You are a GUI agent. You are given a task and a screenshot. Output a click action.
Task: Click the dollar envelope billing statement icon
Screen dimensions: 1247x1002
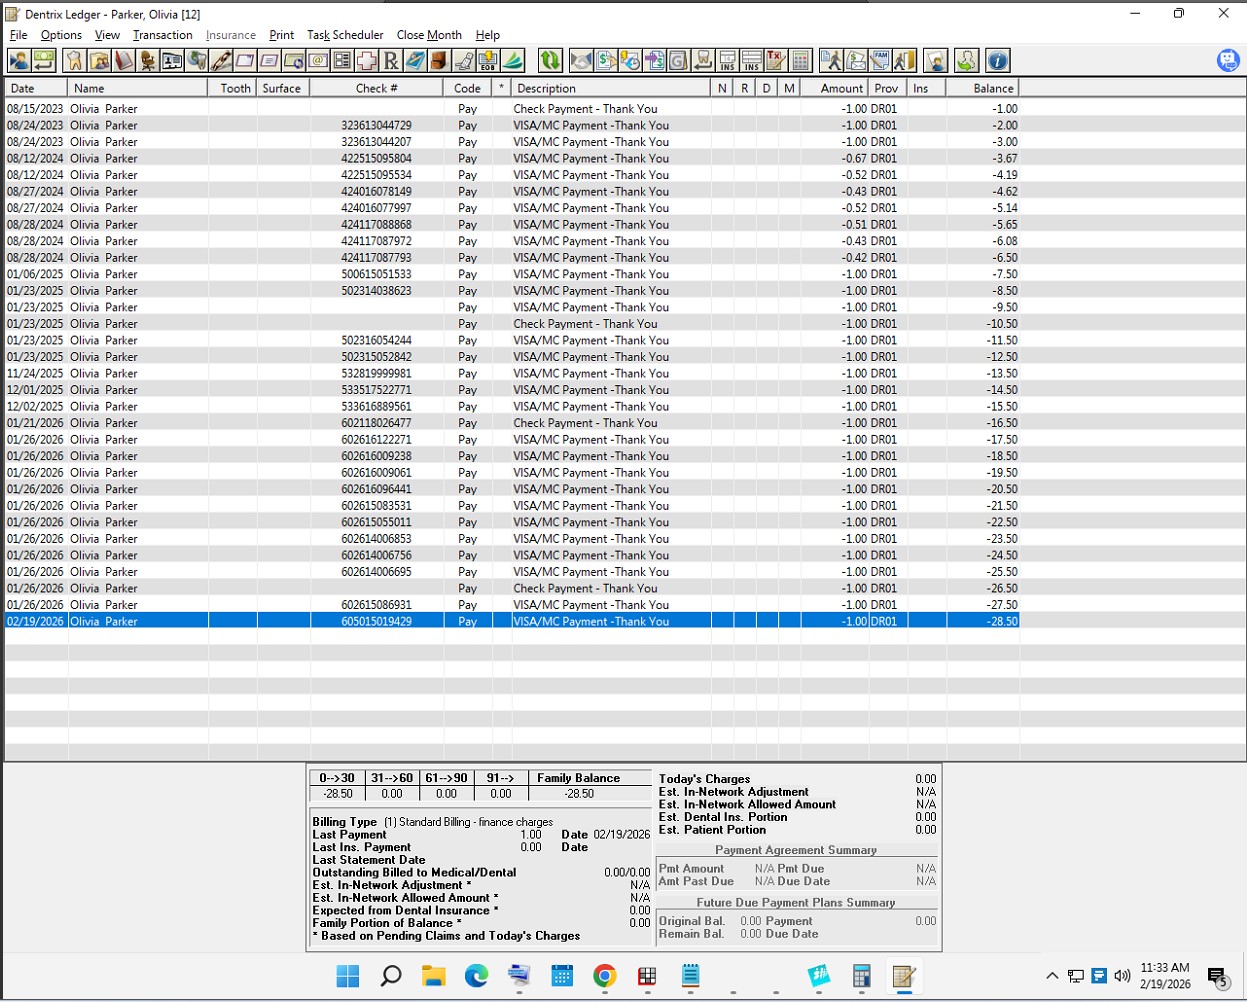856,61
